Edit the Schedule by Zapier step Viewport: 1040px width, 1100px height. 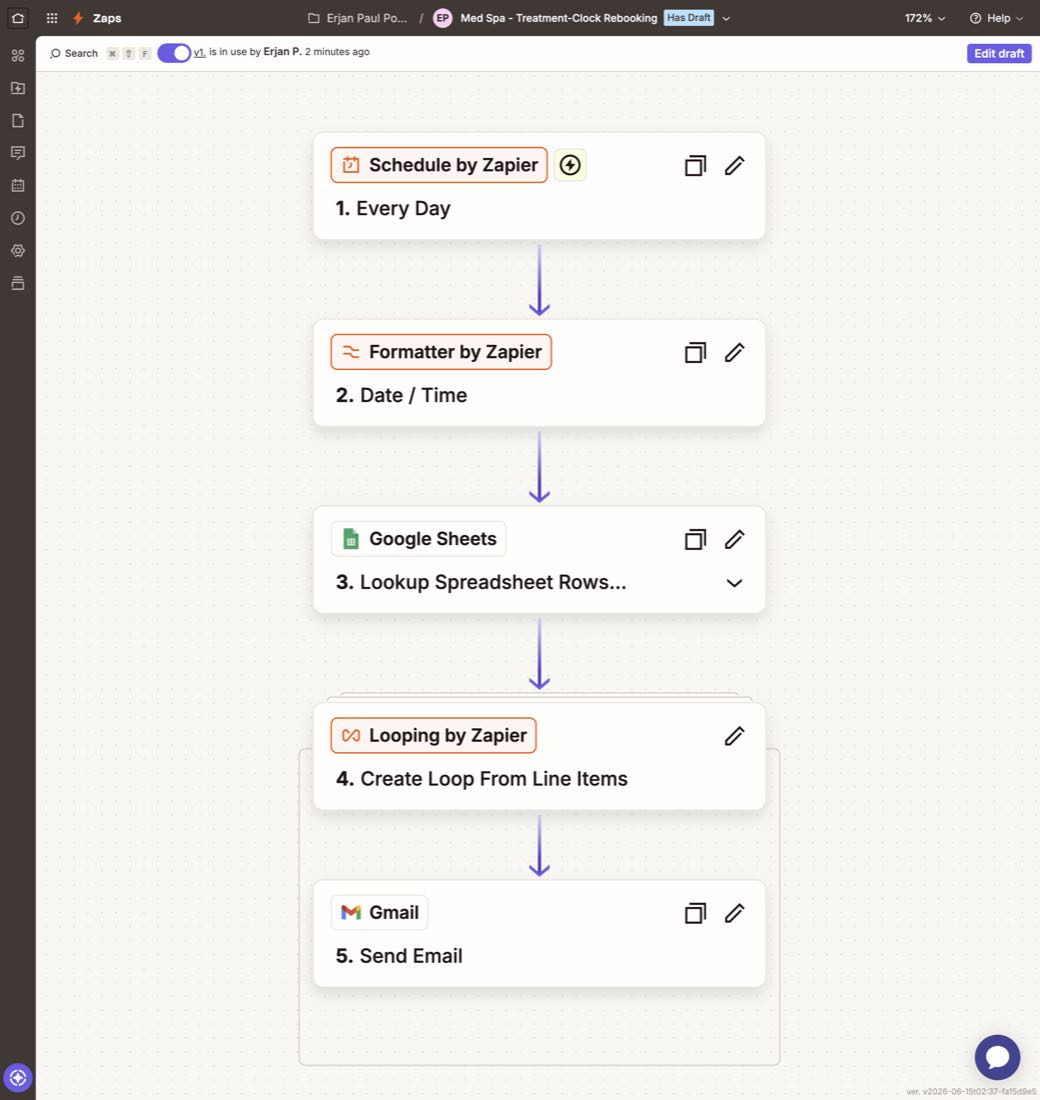(735, 166)
